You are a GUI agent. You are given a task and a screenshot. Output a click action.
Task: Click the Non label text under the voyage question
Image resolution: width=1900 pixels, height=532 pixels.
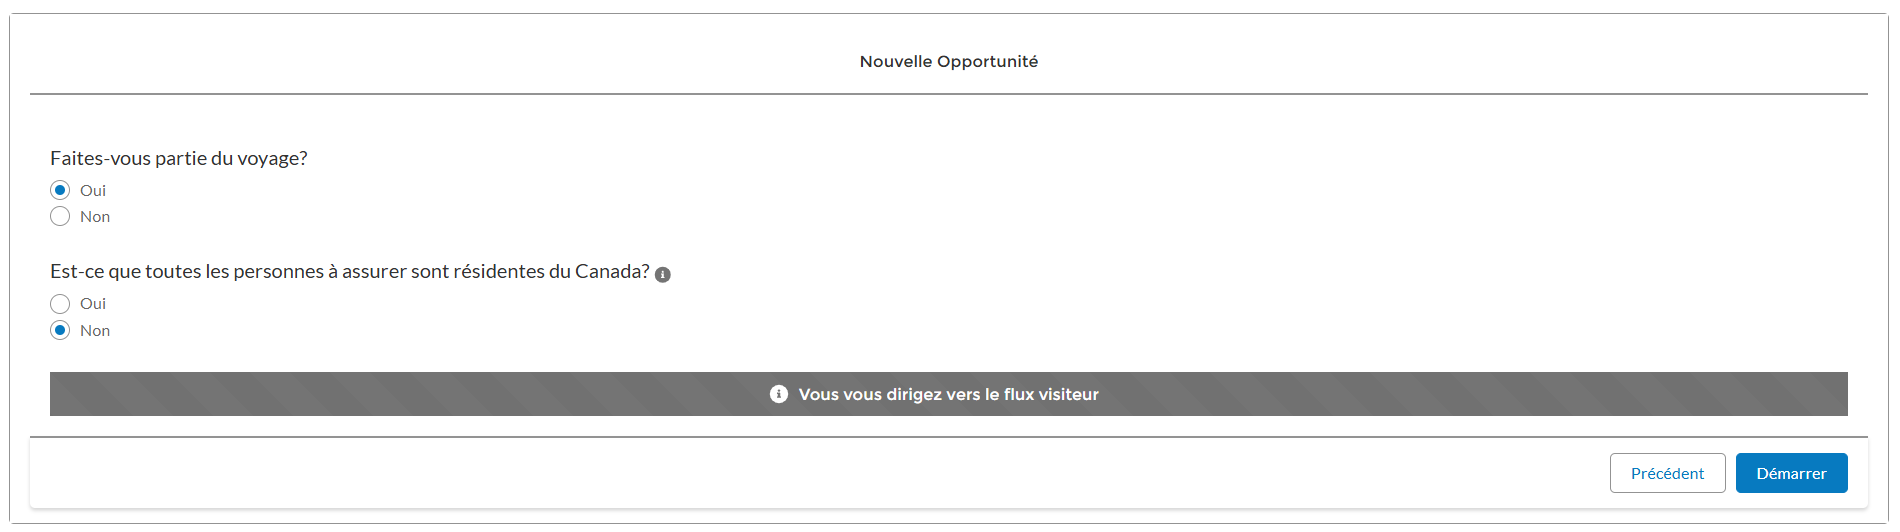point(95,216)
